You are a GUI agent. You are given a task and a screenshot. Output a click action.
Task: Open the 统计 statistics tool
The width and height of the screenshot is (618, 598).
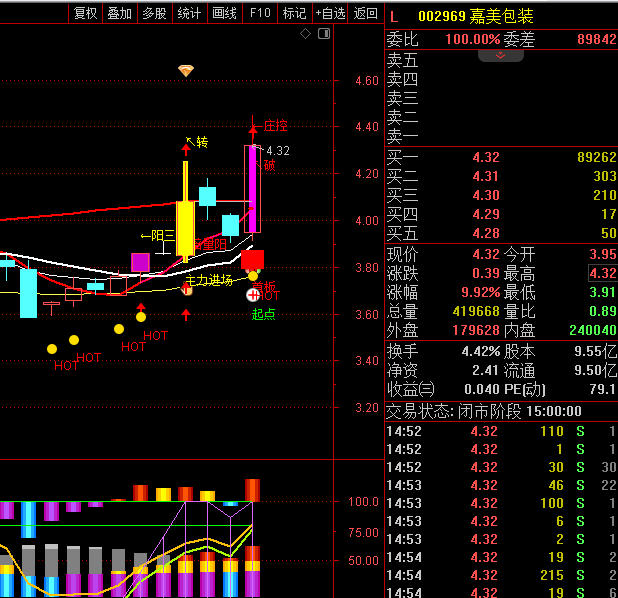click(188, 13)
